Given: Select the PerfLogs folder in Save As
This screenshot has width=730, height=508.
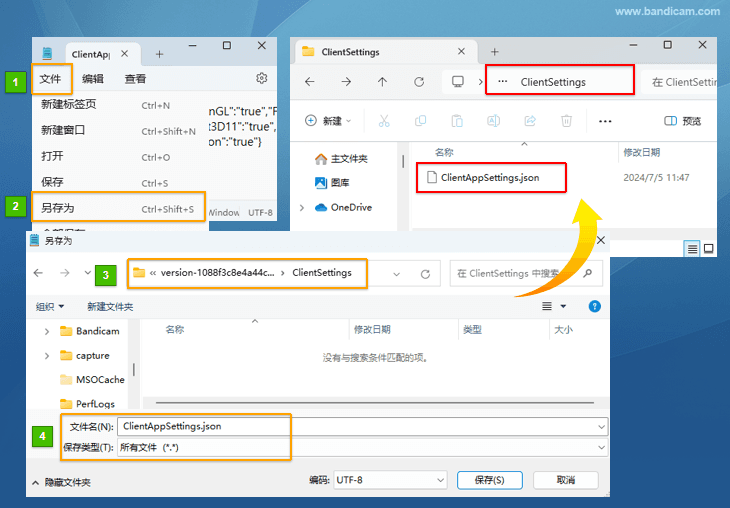Looking at the screenshot, I should pyautogui.click(x=88, y=404).
